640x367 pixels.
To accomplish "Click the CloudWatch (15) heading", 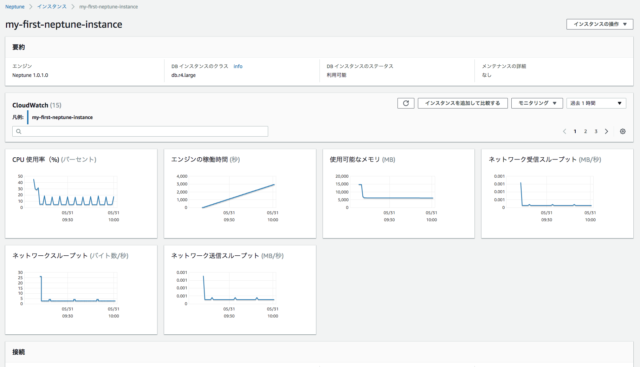I will tap(37, 105).
